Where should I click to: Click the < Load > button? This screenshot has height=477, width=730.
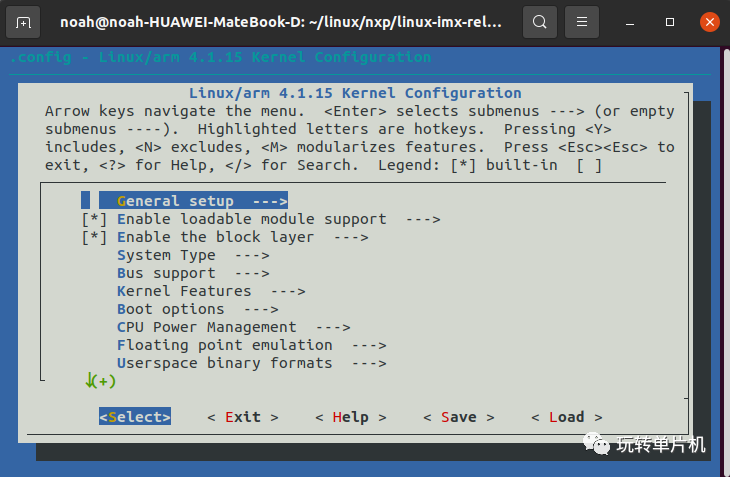(567, 417)
